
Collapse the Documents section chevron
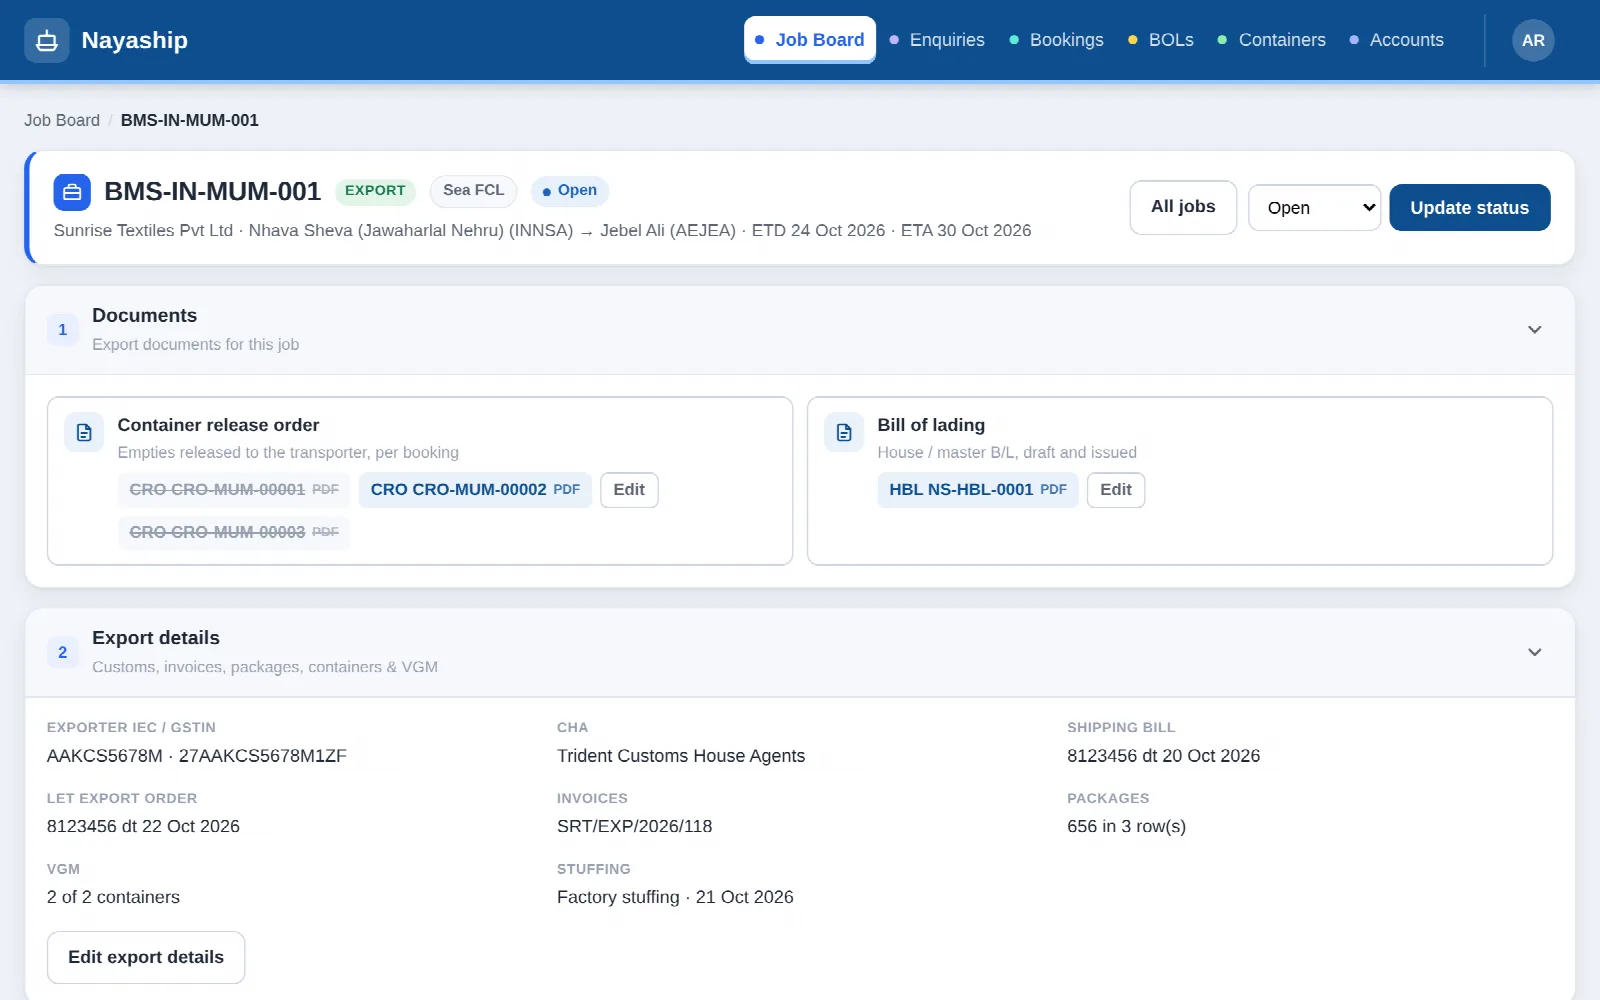1534,330
